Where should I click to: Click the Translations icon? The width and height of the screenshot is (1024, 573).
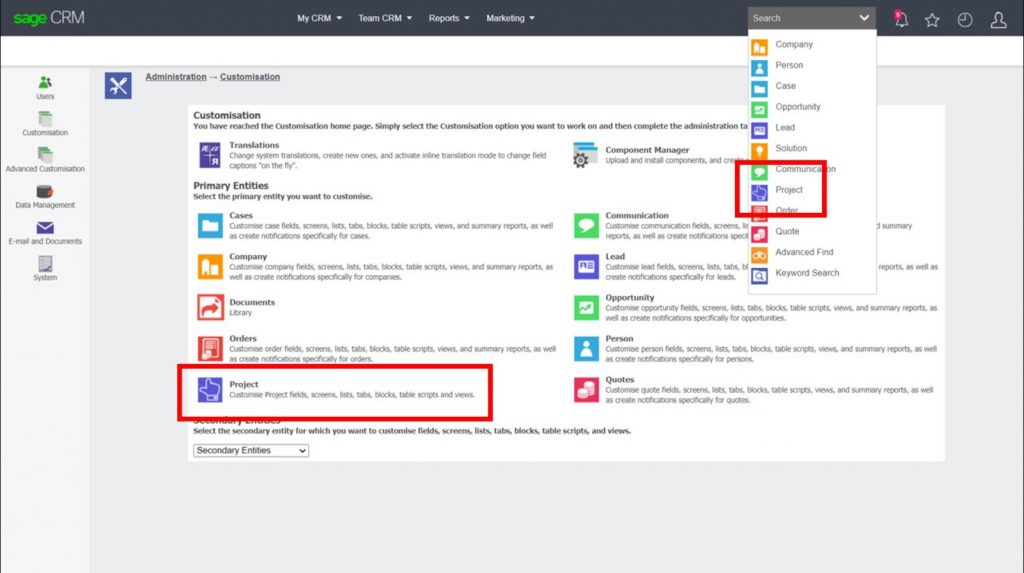[210, 156]
